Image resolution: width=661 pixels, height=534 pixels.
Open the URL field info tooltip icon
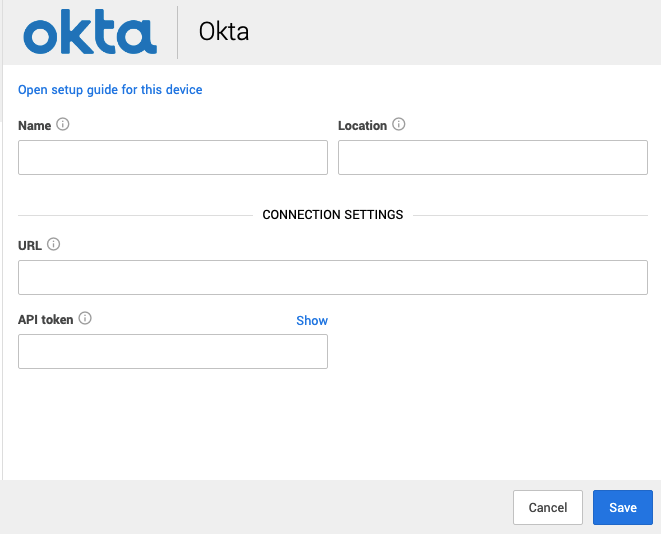pyautogui.click(x=54, y=244)
